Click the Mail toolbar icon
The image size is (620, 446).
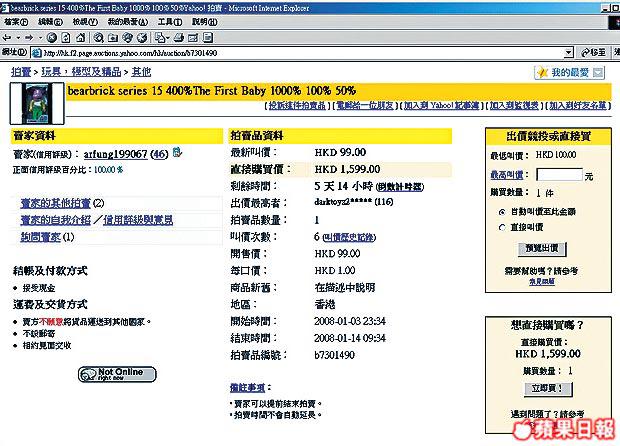tap(160, 38)
